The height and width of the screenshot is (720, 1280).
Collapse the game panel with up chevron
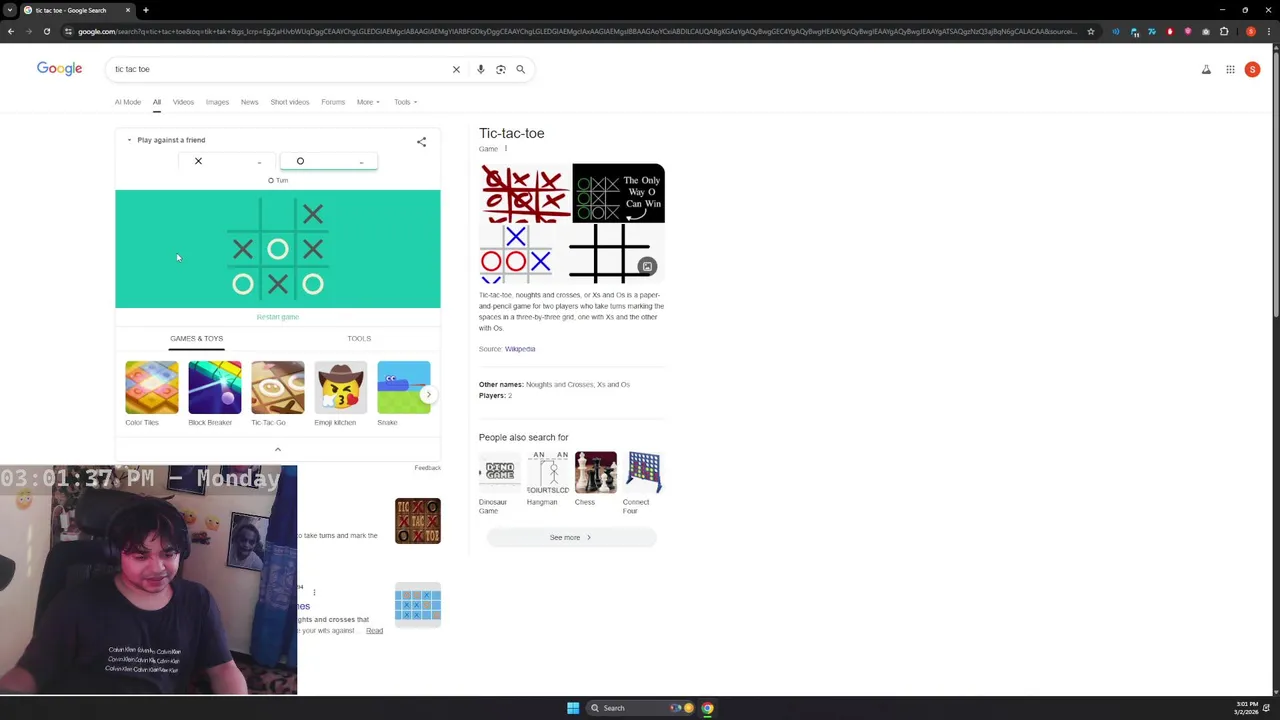(x=278, y=450)
